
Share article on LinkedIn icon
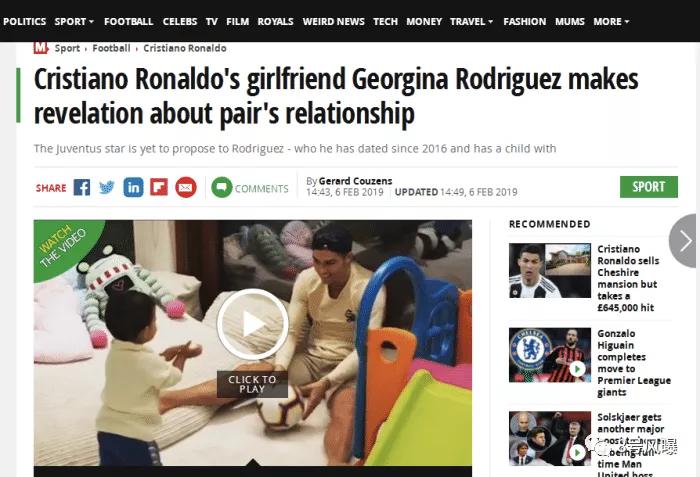(133, 188)
